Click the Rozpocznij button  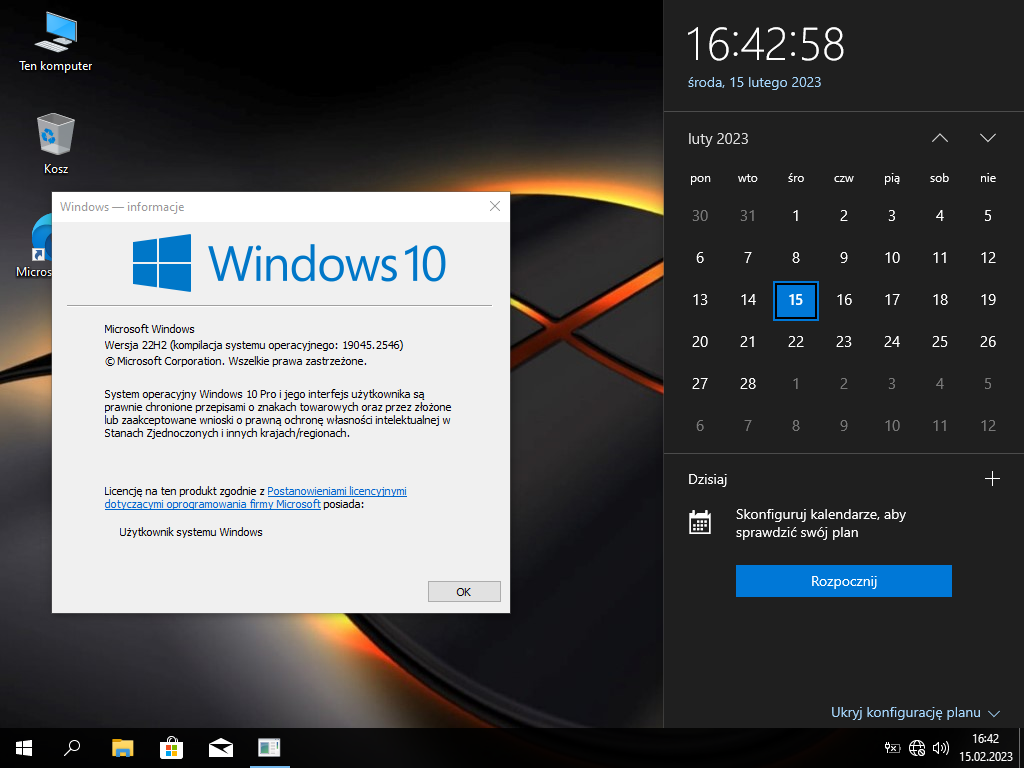coord(843,581)
